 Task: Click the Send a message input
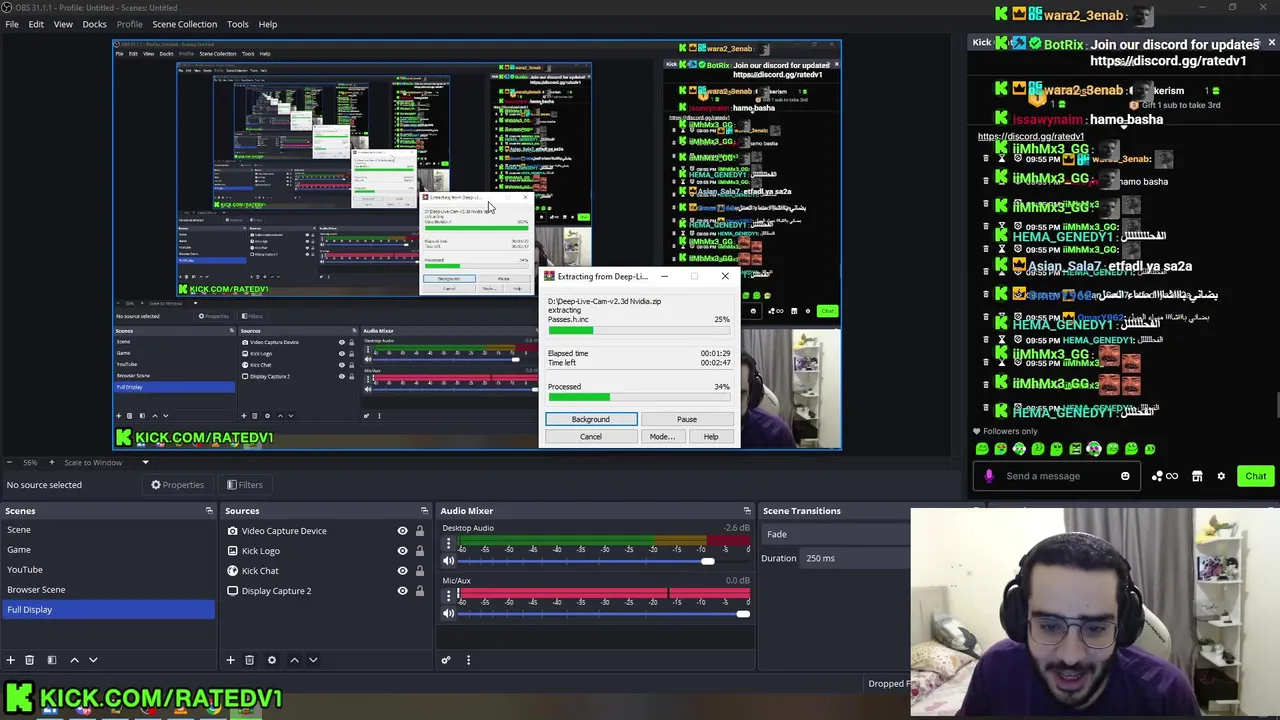[x=1055, y=476]
